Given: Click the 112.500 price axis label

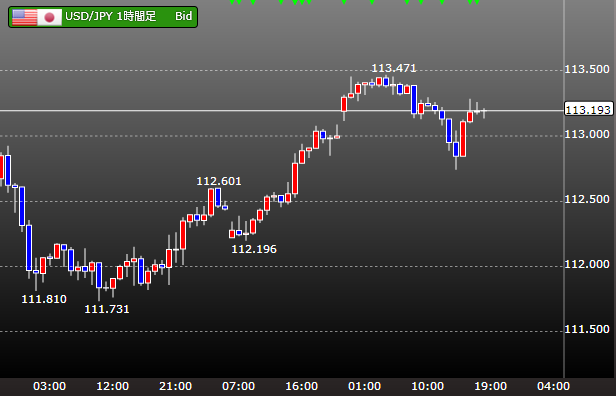Looking at the screenshot, I should coord(587,200).
